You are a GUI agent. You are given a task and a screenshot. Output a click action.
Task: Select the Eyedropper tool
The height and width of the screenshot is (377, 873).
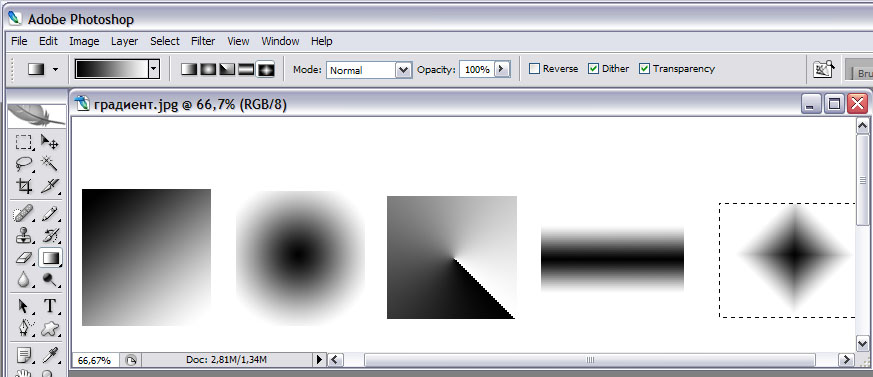[50, 355]
